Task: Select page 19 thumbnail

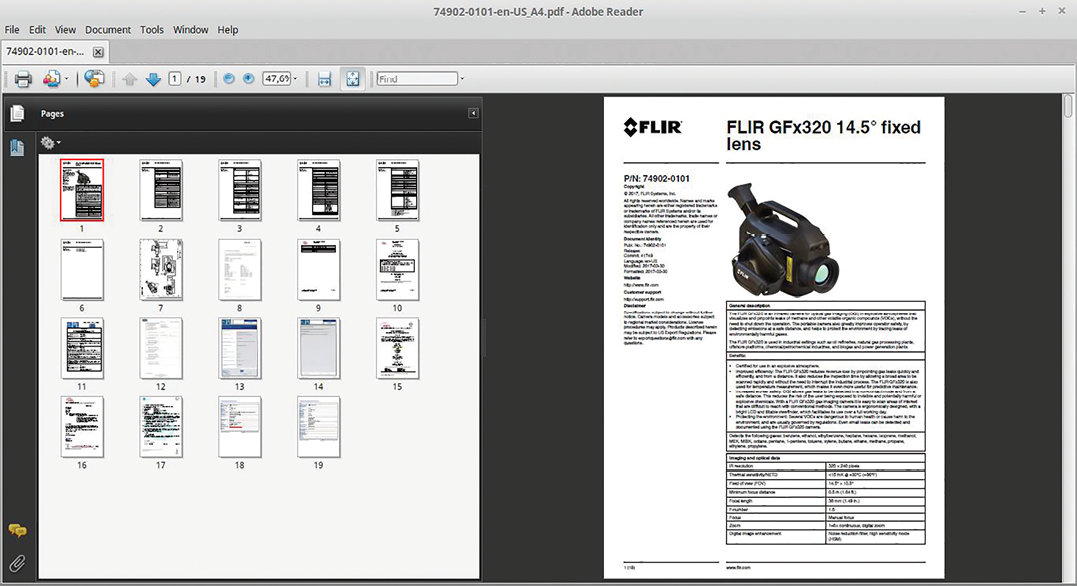Action: 319,427
